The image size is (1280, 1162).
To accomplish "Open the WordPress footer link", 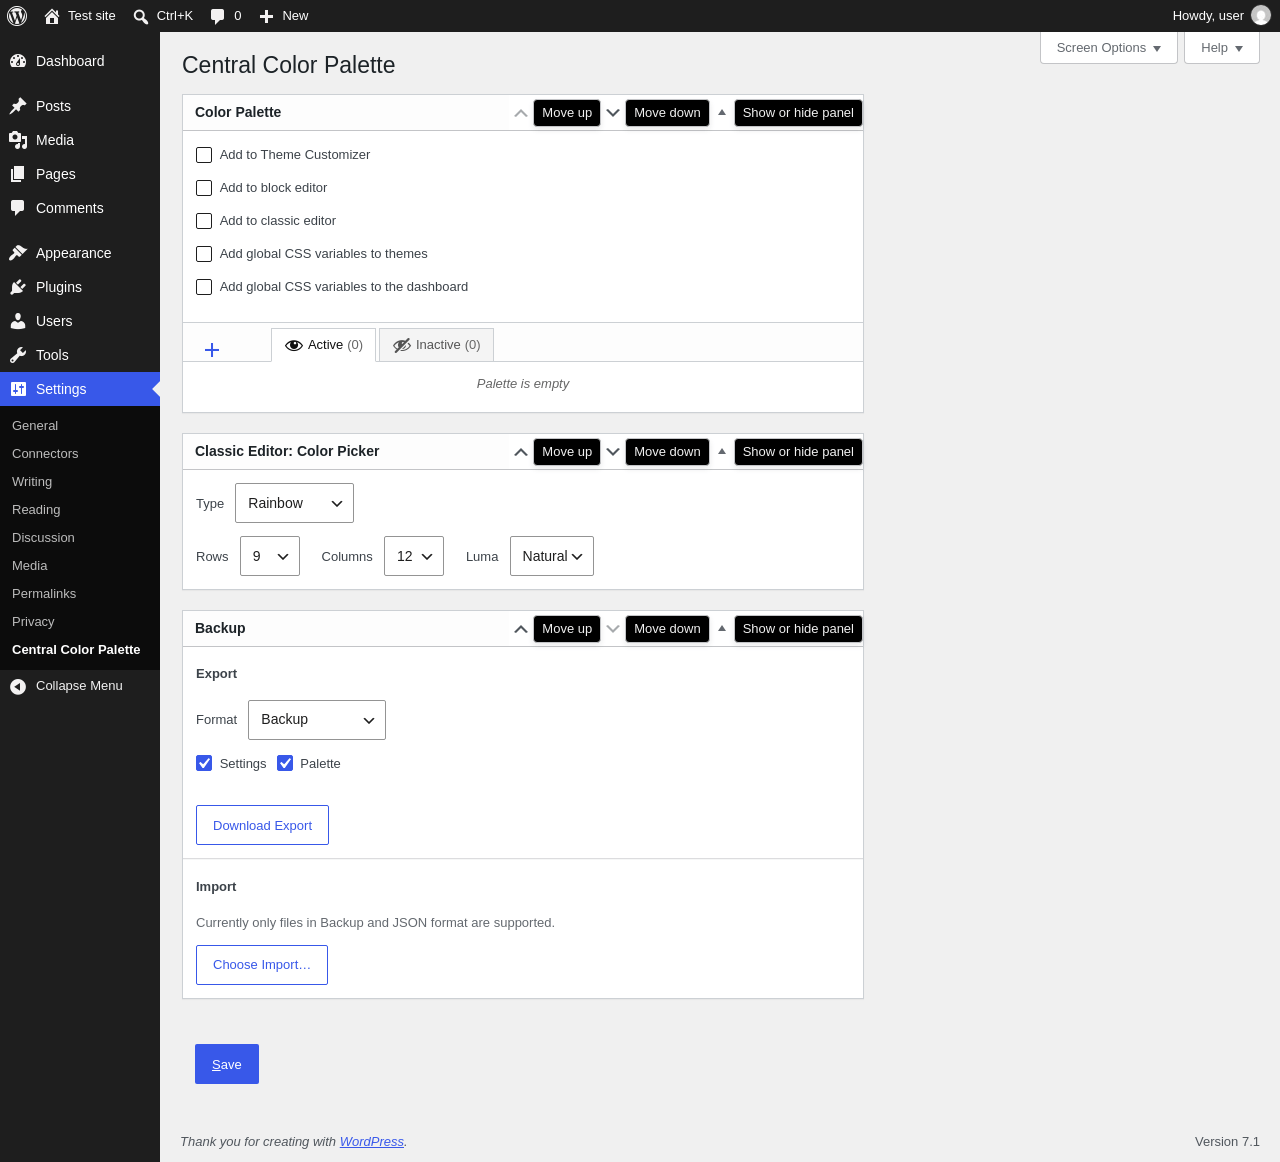I will pyautogui.click(x=372, y=1142).
